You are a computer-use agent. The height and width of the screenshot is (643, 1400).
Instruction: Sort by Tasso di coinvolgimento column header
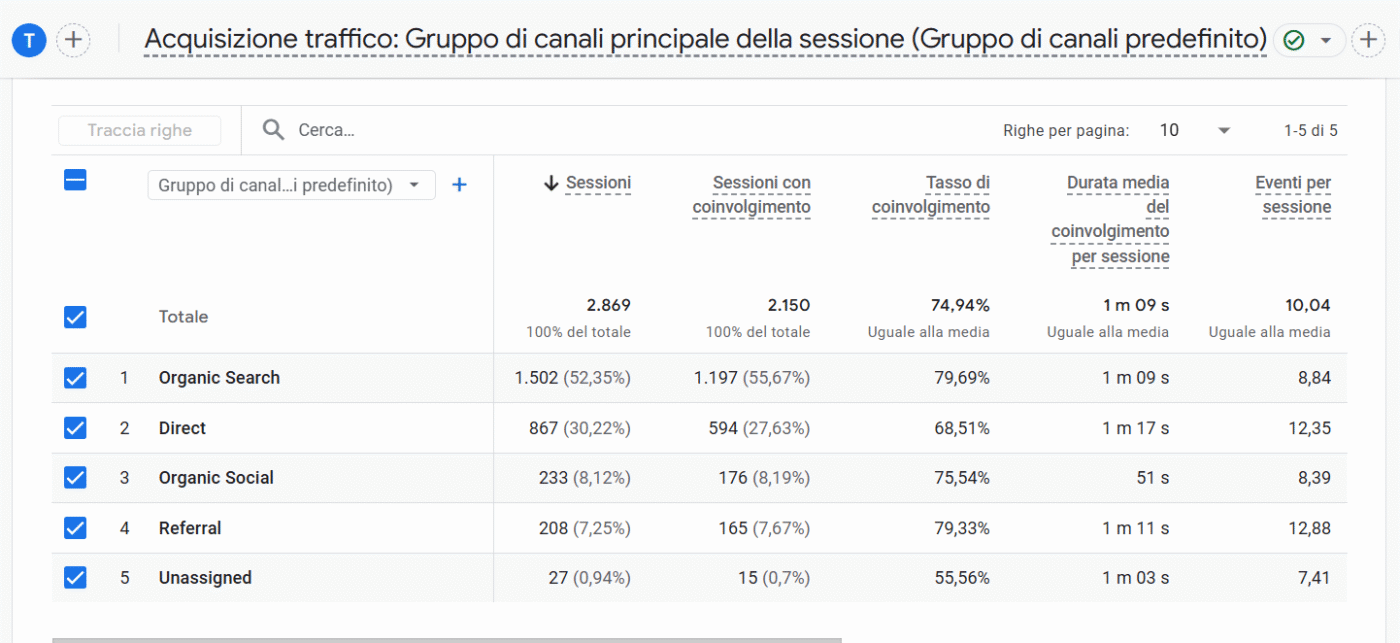point(931,195)
